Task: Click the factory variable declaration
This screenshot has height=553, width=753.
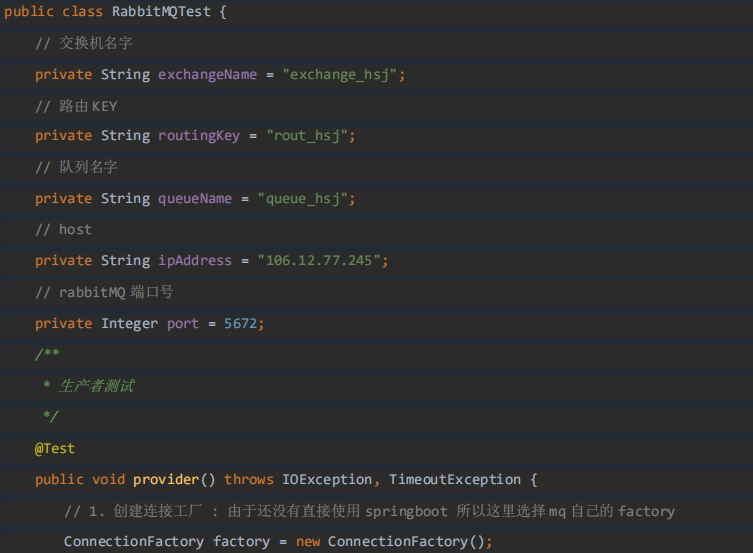Action: point(241,541)
